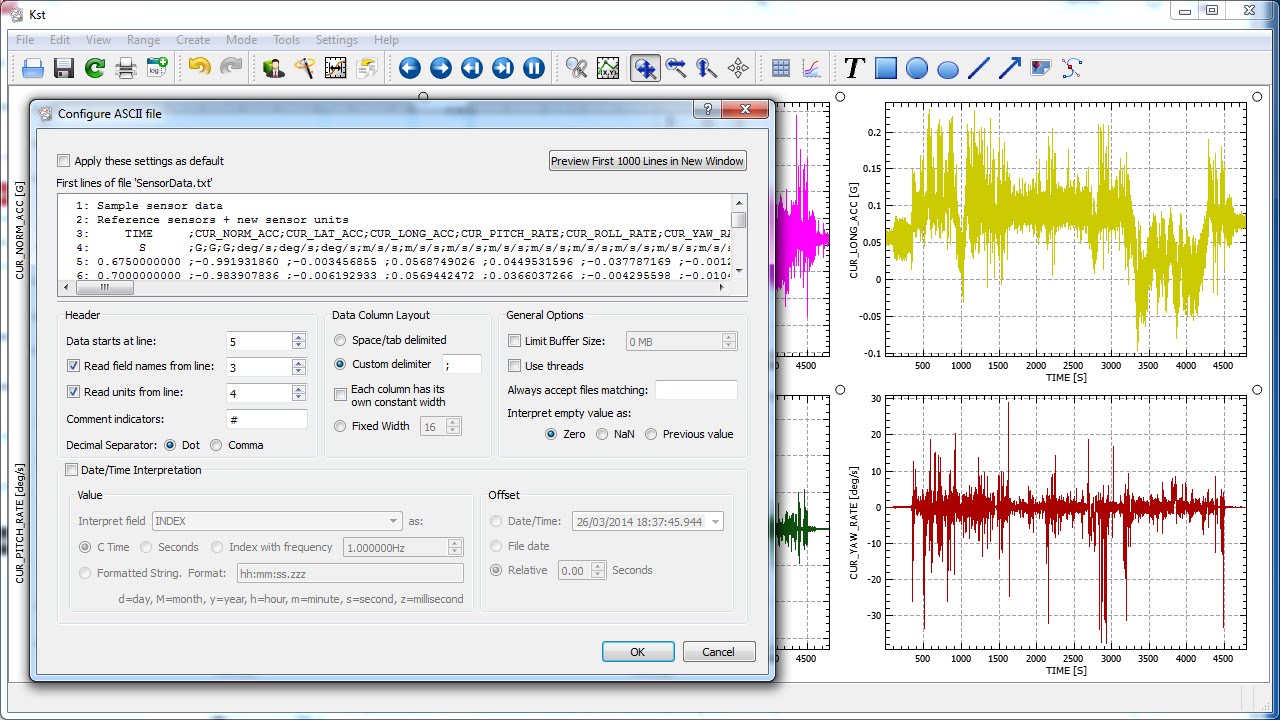Adjust field names line spinner
1280x720 pixels.
coord(298,367)
